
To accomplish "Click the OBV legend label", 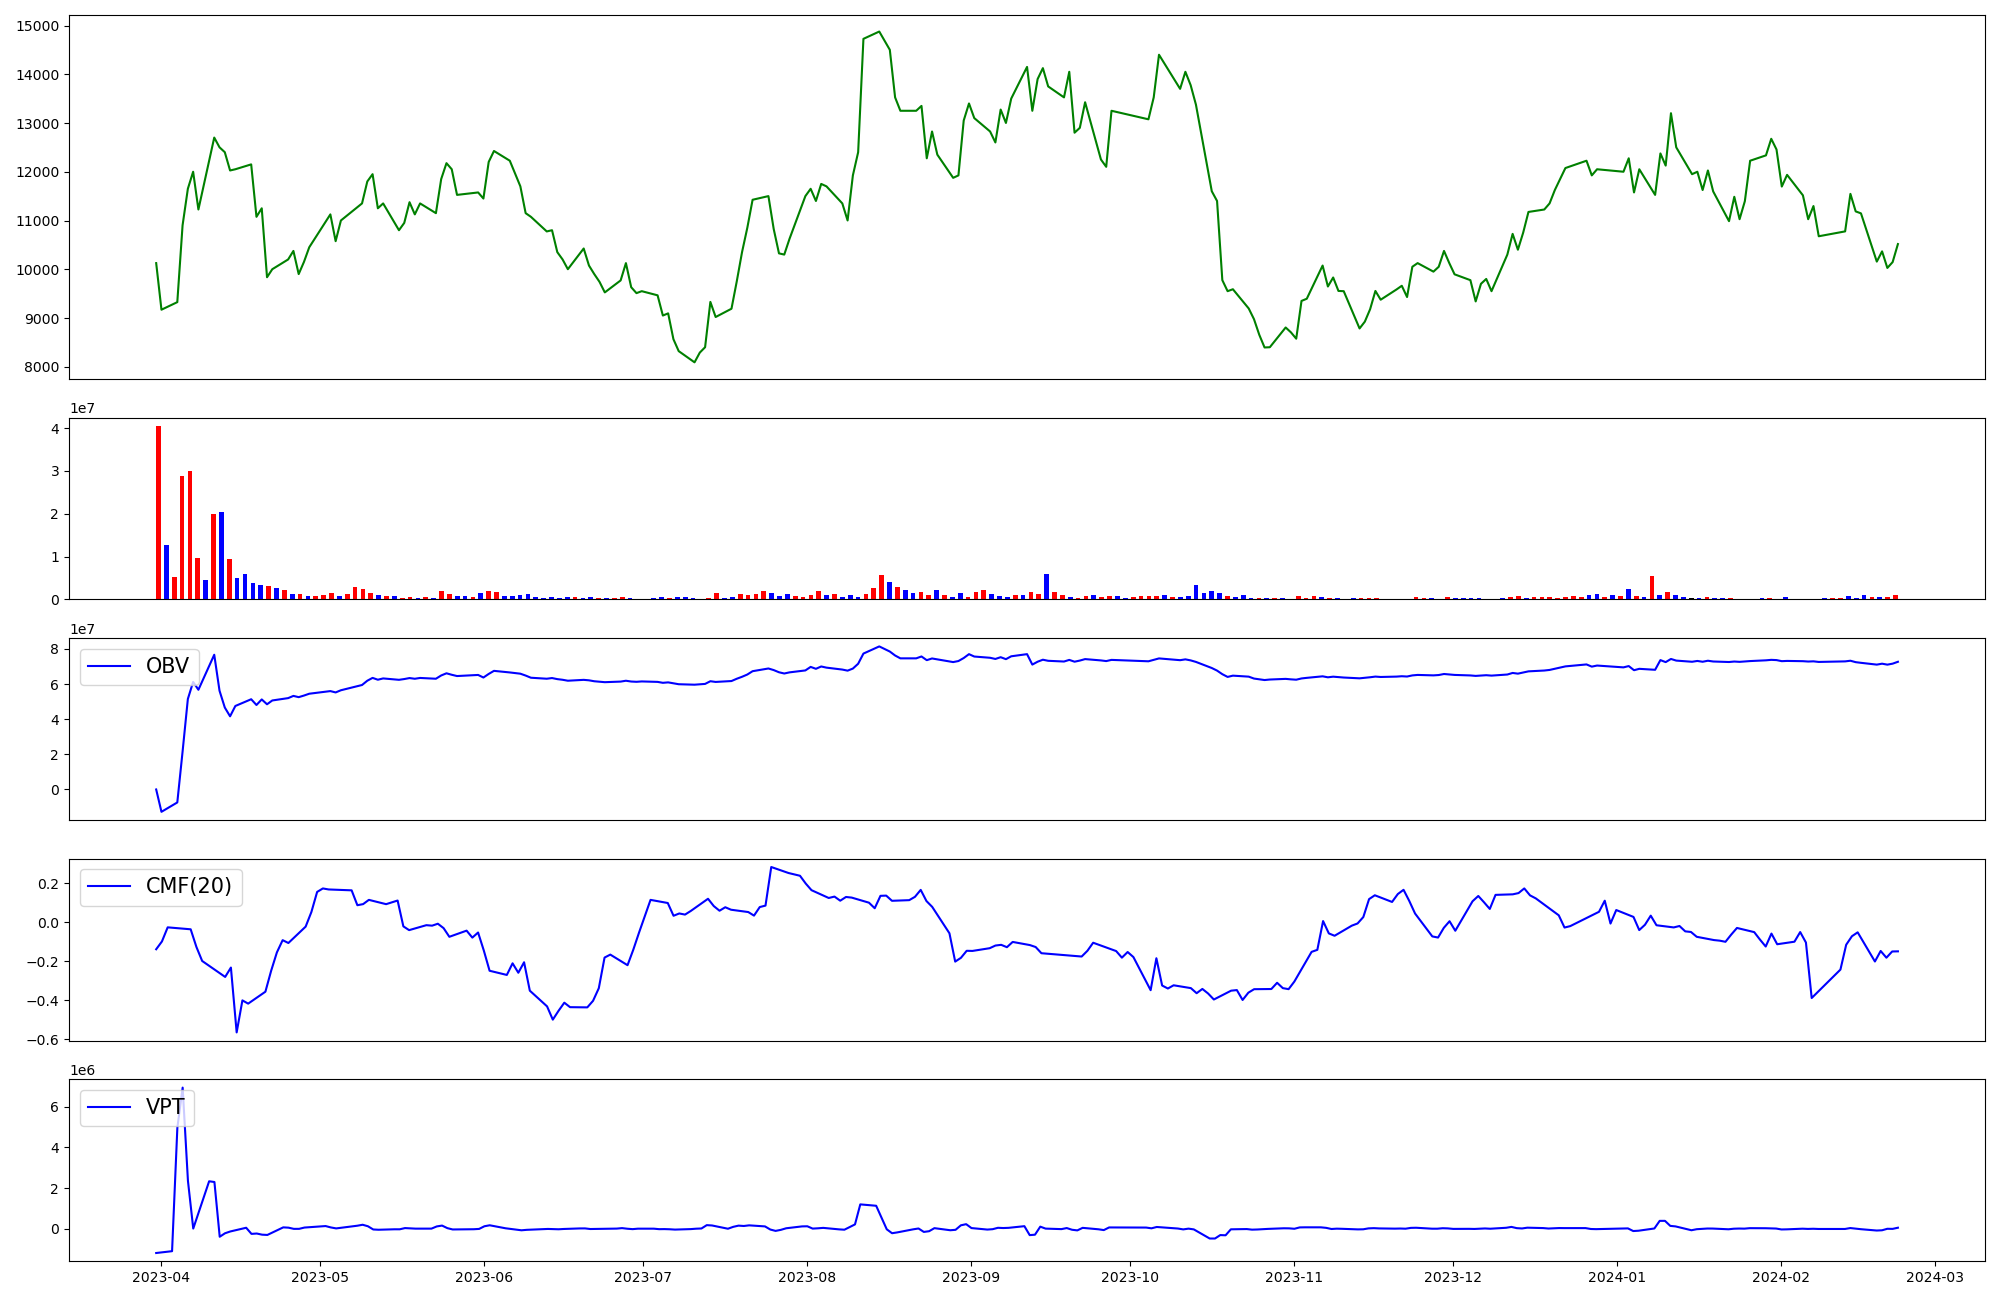I will (167, 667).
